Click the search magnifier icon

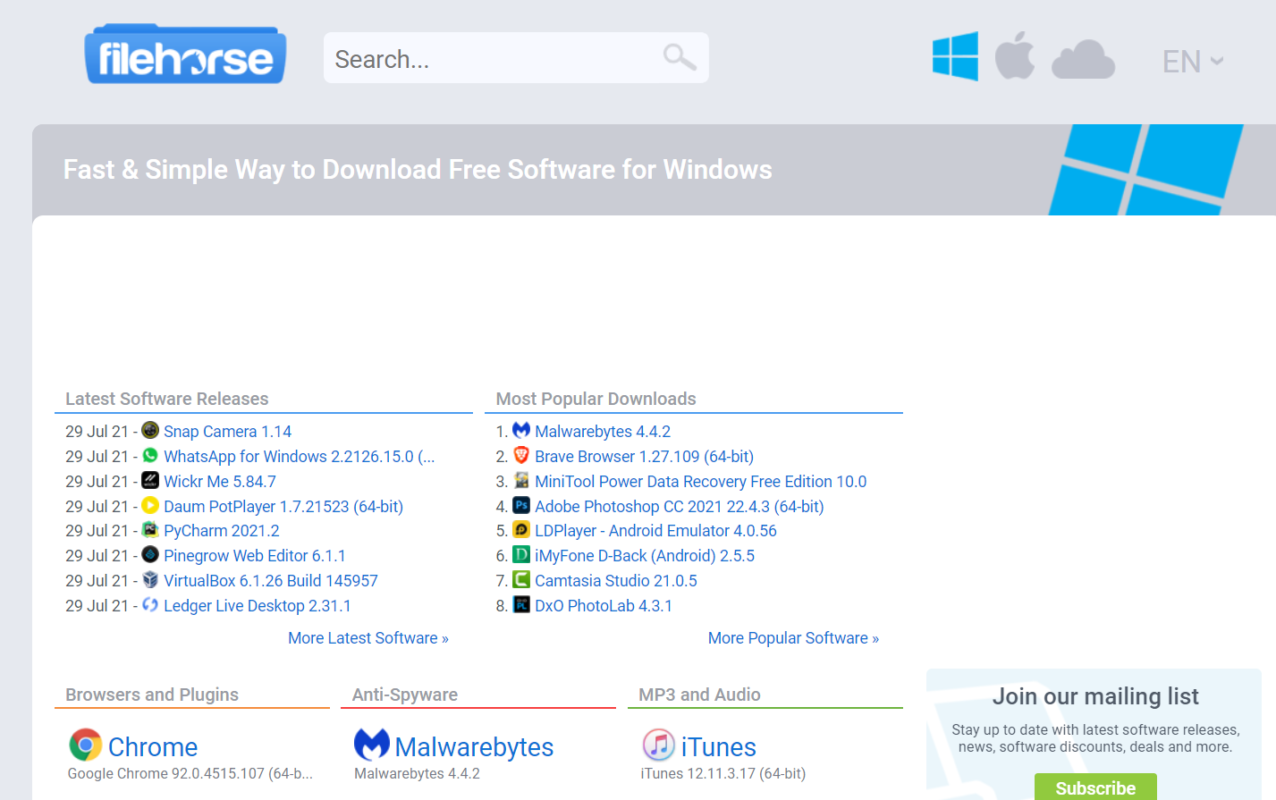(x=680, y=57)
